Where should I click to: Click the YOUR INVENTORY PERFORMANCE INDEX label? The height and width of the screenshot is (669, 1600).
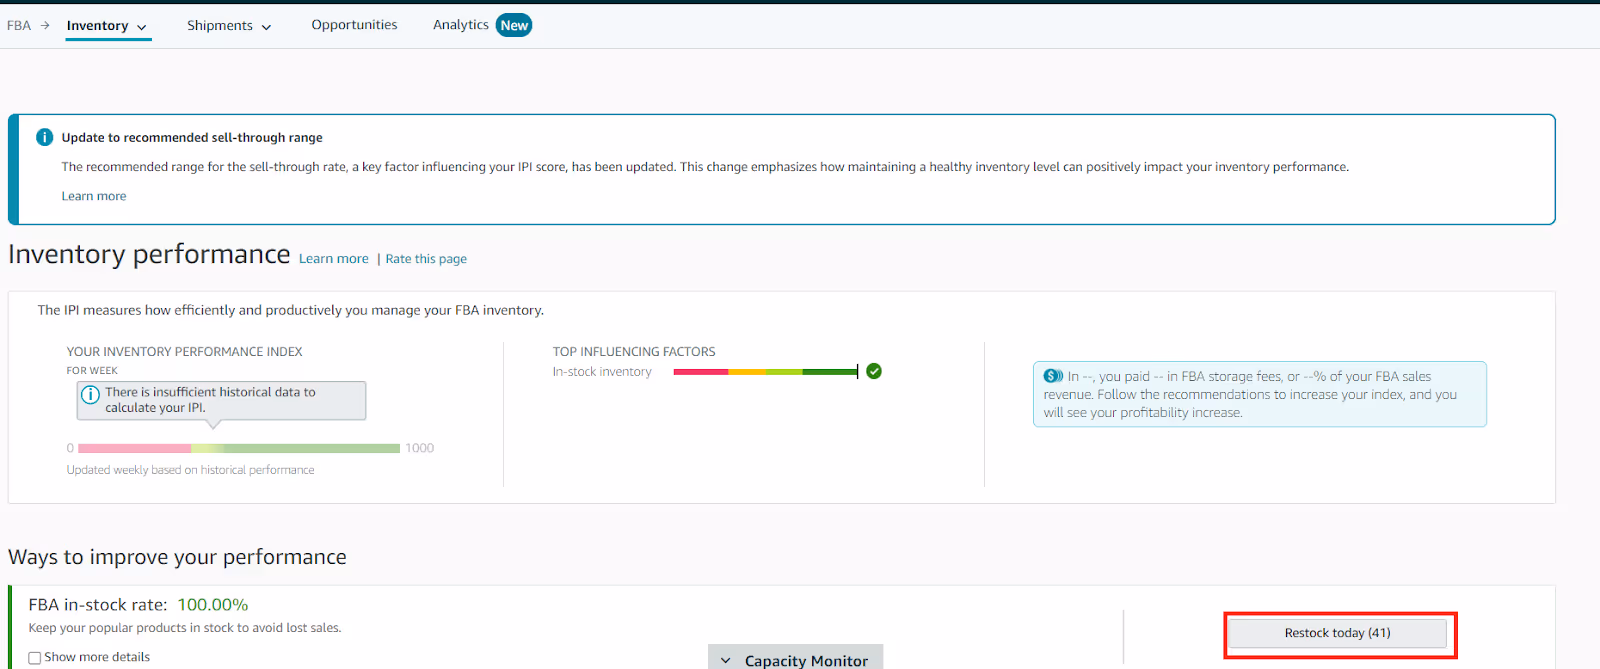click(x=184, y=352)
